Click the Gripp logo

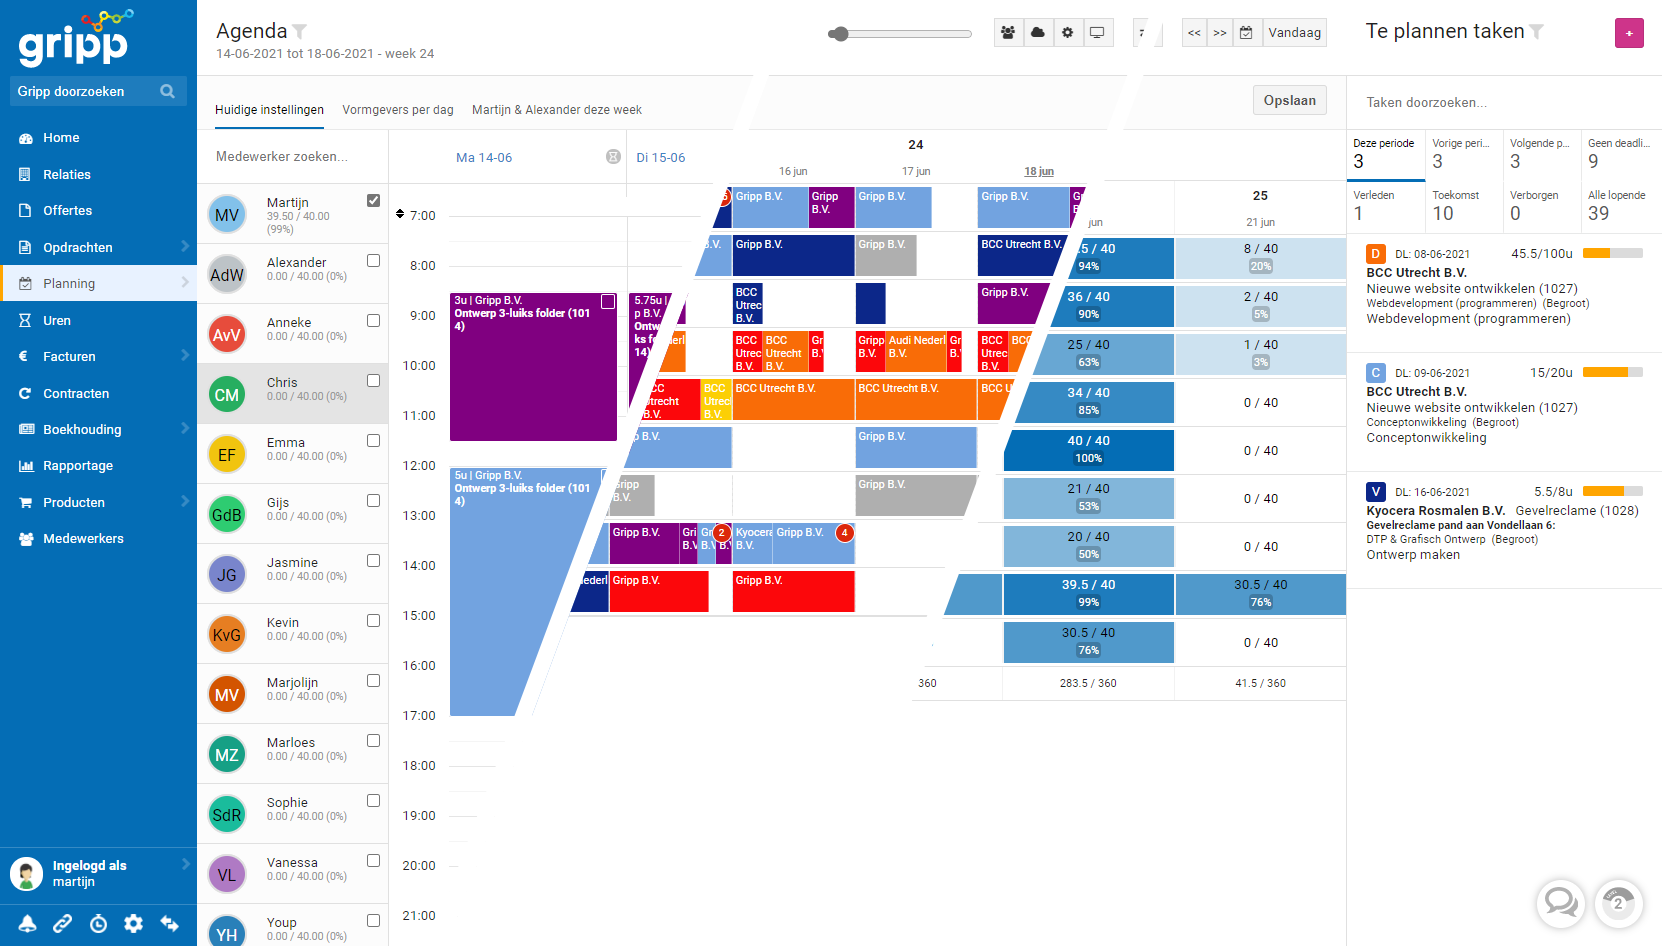coord(76,38)
